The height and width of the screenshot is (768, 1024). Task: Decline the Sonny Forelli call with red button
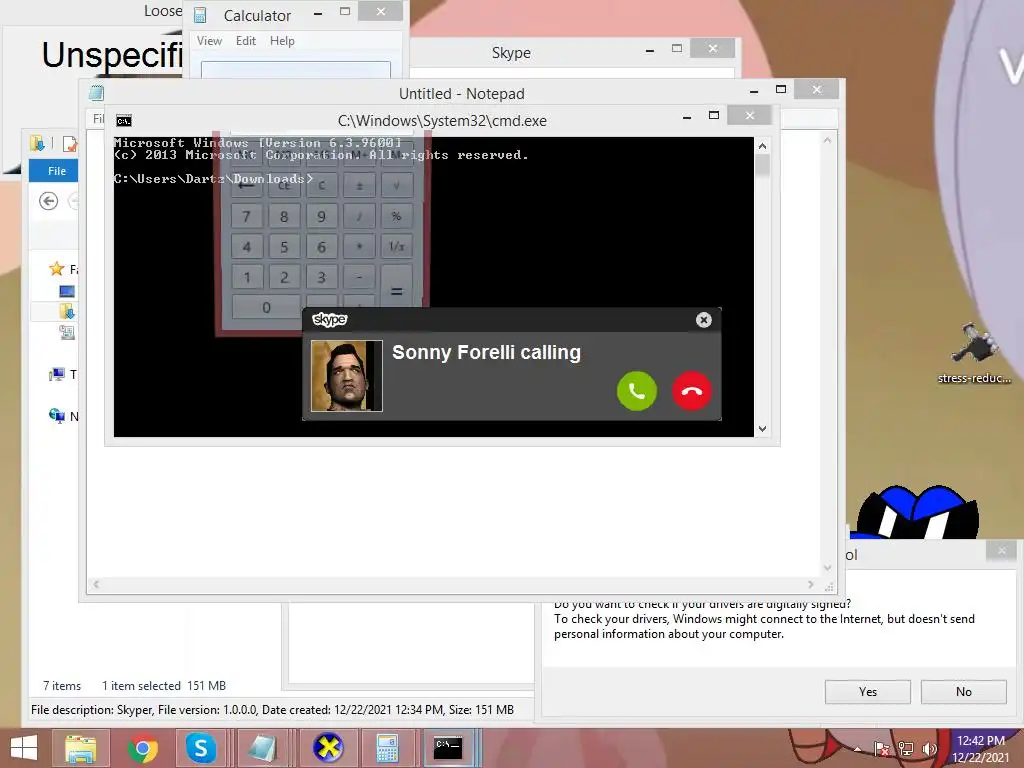coord(692,391)
